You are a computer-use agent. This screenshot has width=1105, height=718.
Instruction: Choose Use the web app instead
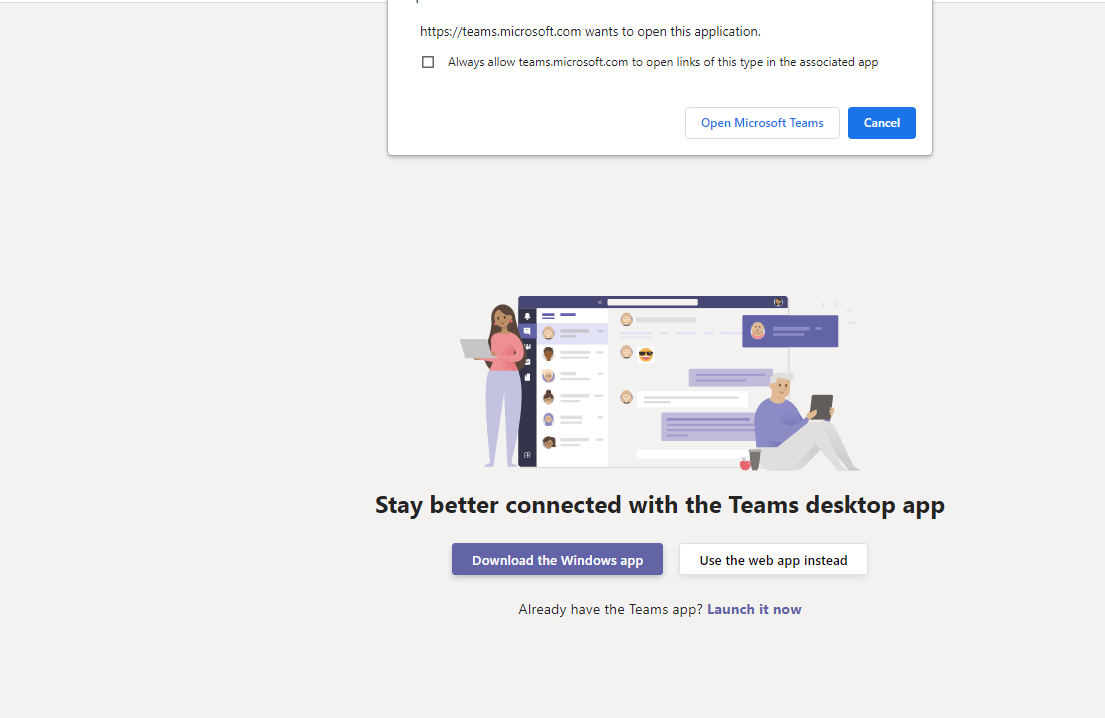[773, 559]
